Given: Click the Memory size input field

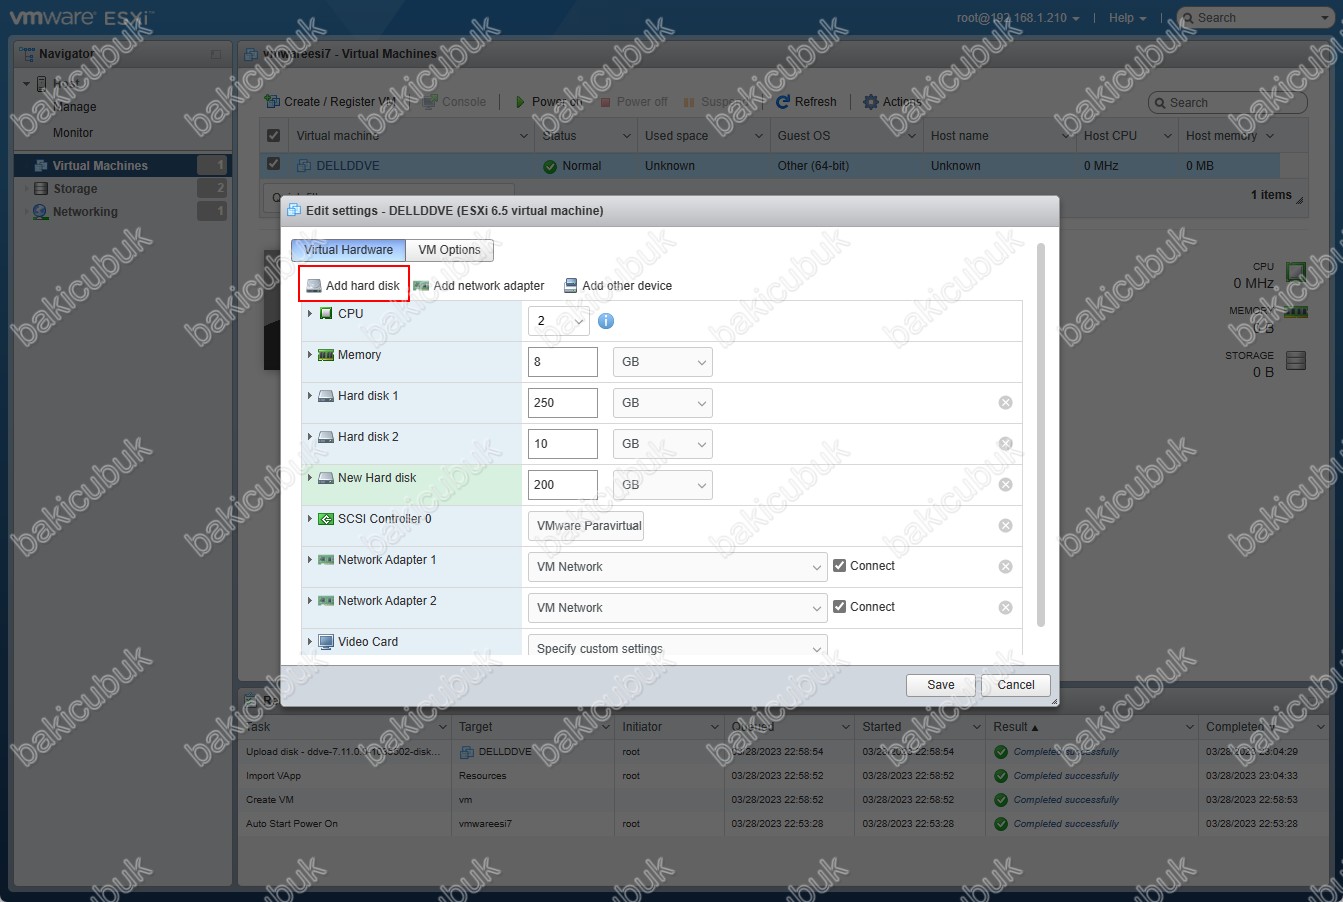Looking at the screenshot, I should coord(563,362).
